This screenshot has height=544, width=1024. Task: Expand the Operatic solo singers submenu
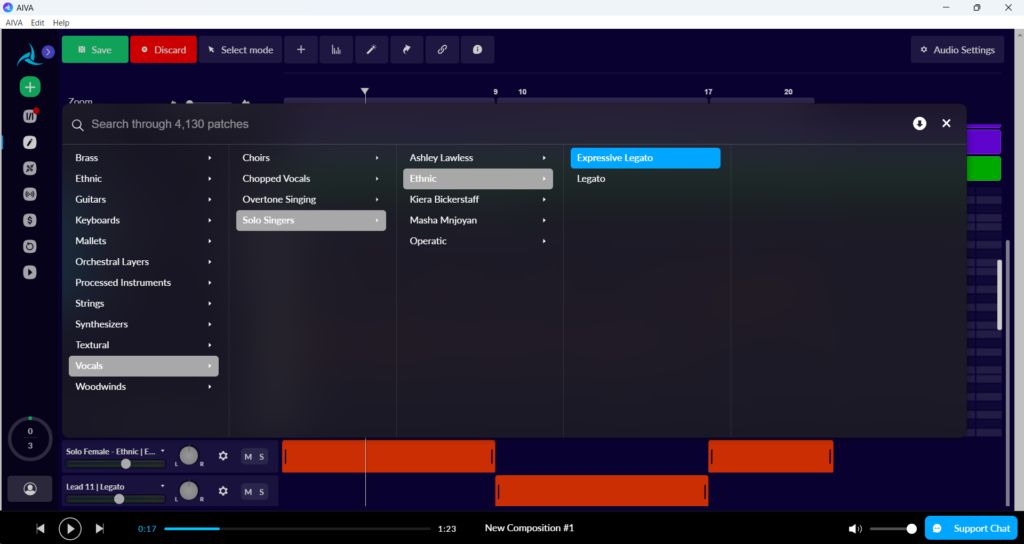click(x=478, y=241)
